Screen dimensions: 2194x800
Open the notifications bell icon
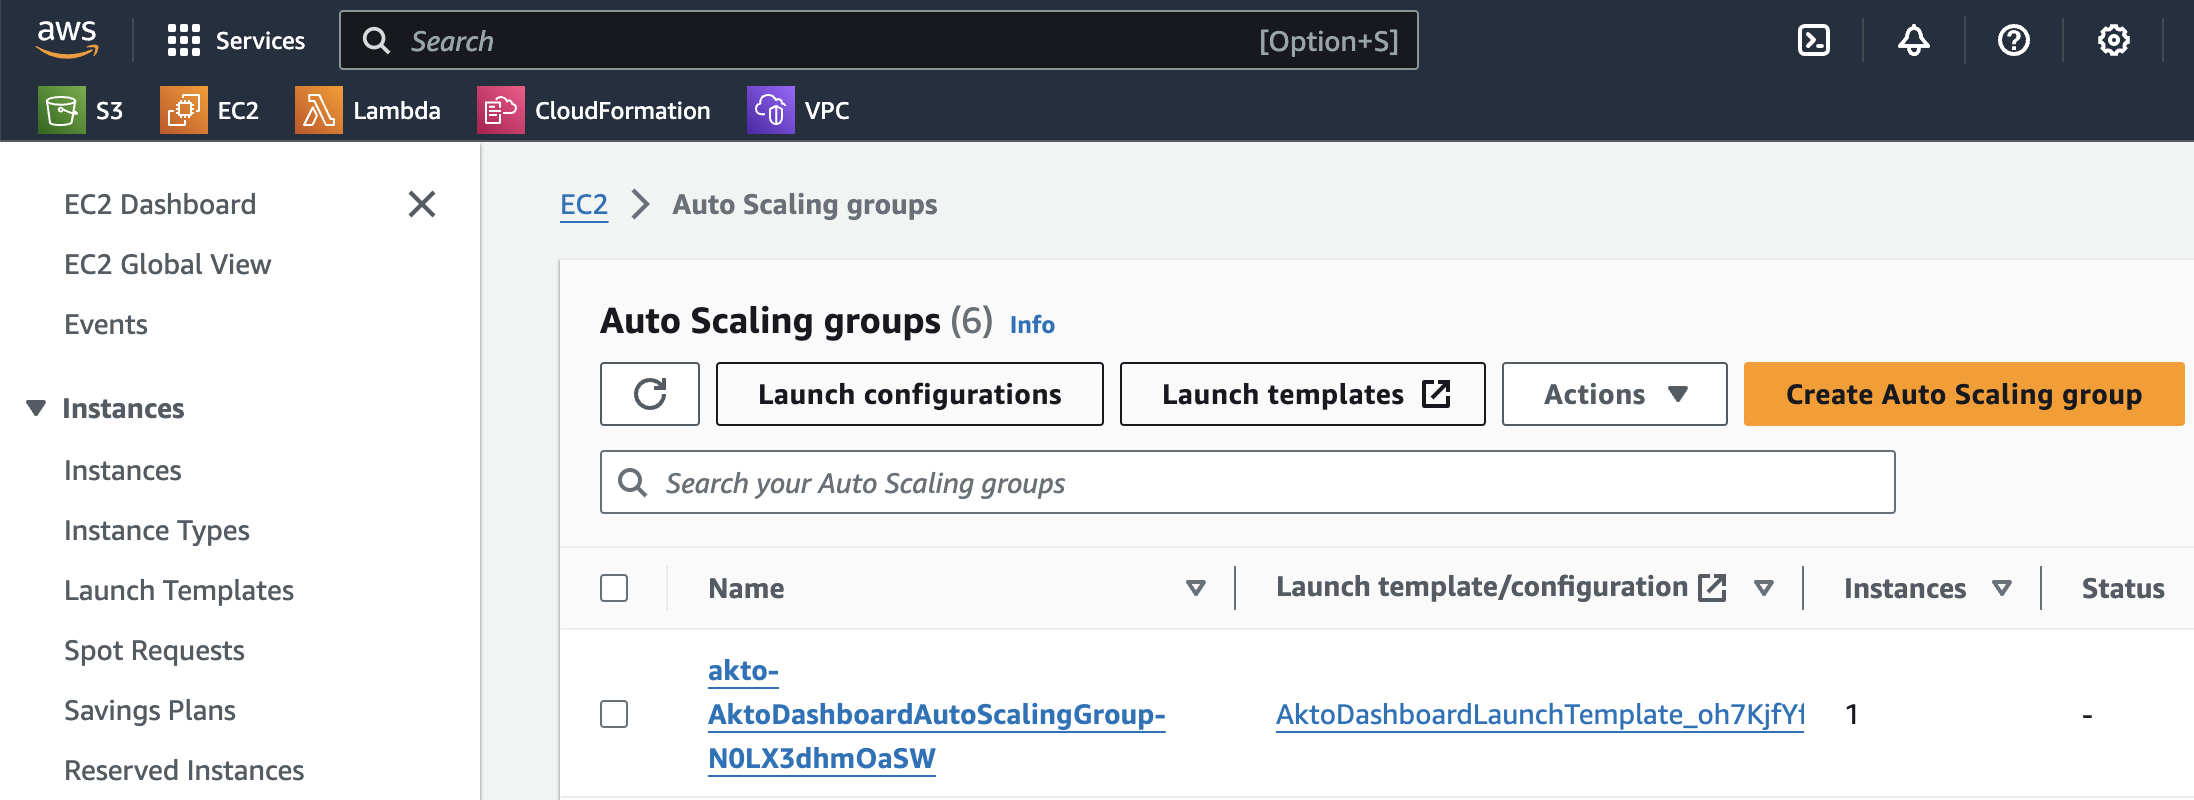point(1914,41)
